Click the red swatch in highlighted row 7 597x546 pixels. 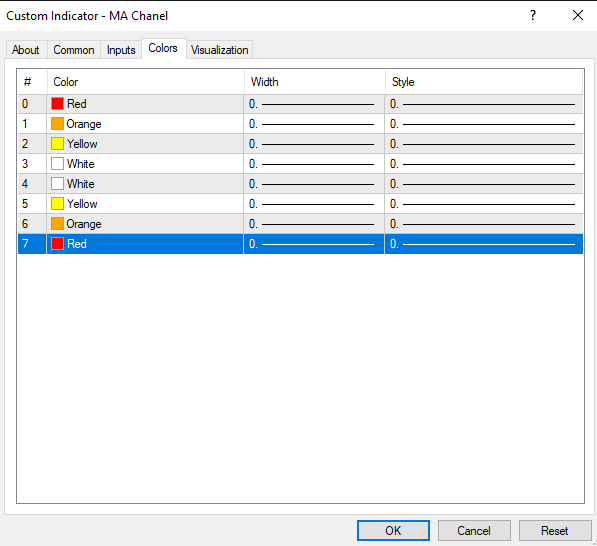(57, 244)
